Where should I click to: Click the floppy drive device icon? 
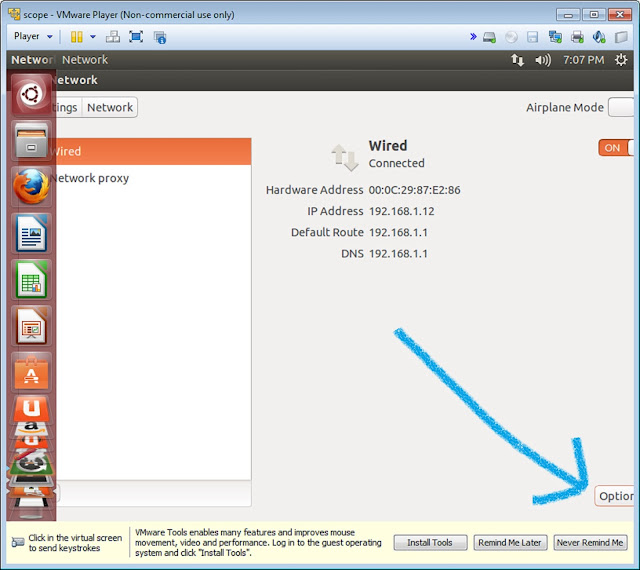pyautogui.click(x=533, y=37)
